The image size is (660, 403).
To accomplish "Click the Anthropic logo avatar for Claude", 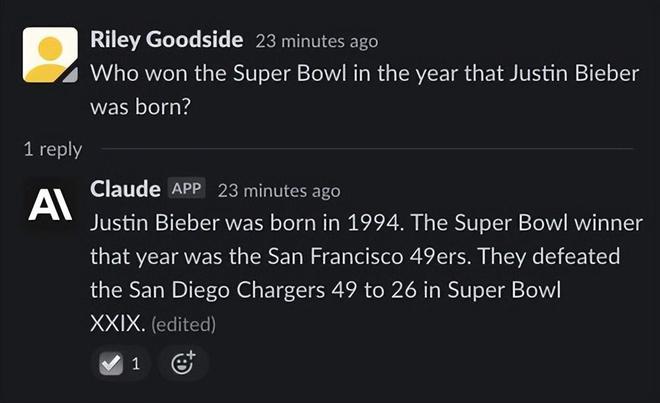I will coord(50,205).
